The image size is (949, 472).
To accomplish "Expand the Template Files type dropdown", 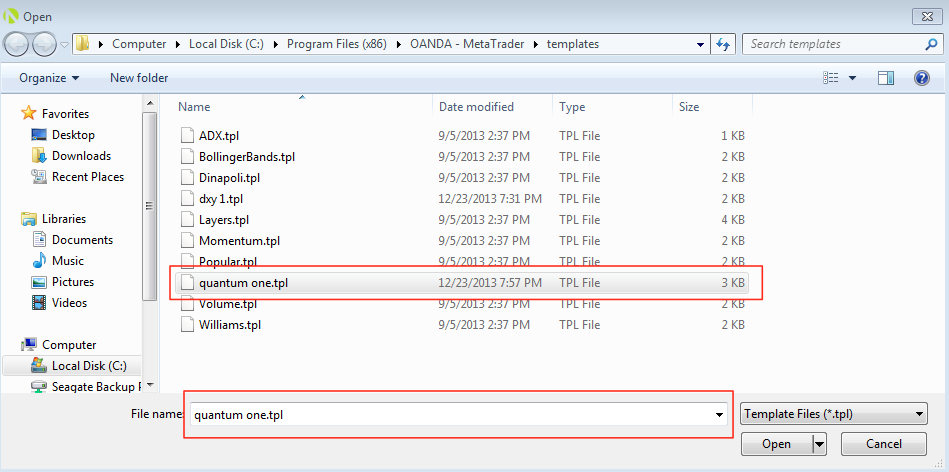I will [x=833, y=414].
